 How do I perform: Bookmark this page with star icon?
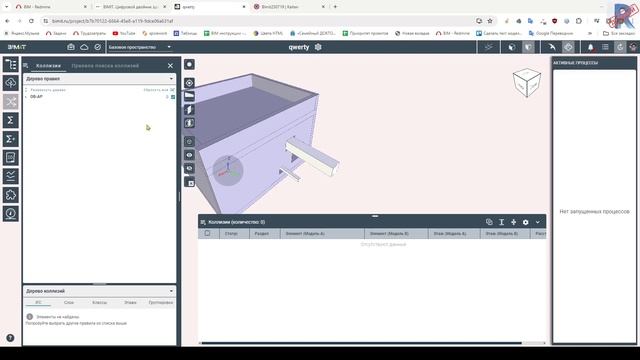pos(490,21)
